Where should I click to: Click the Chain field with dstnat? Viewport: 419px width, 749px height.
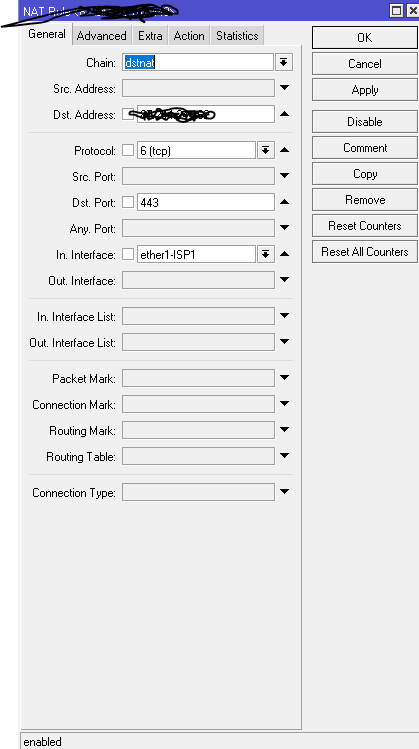tap(198, 63)
